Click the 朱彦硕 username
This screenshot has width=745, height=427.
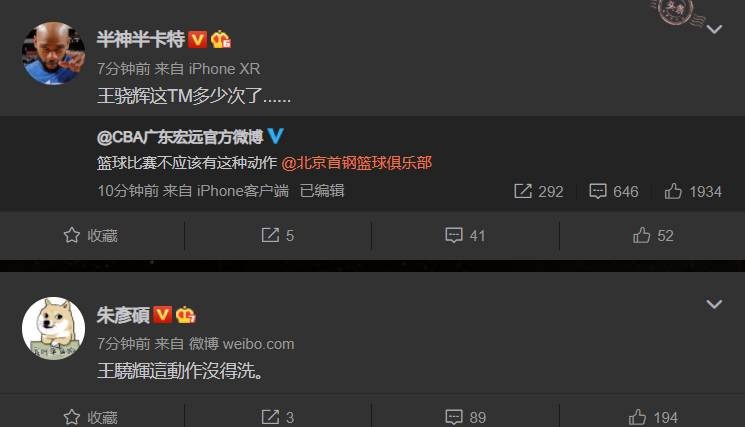[x=123, y=315]
